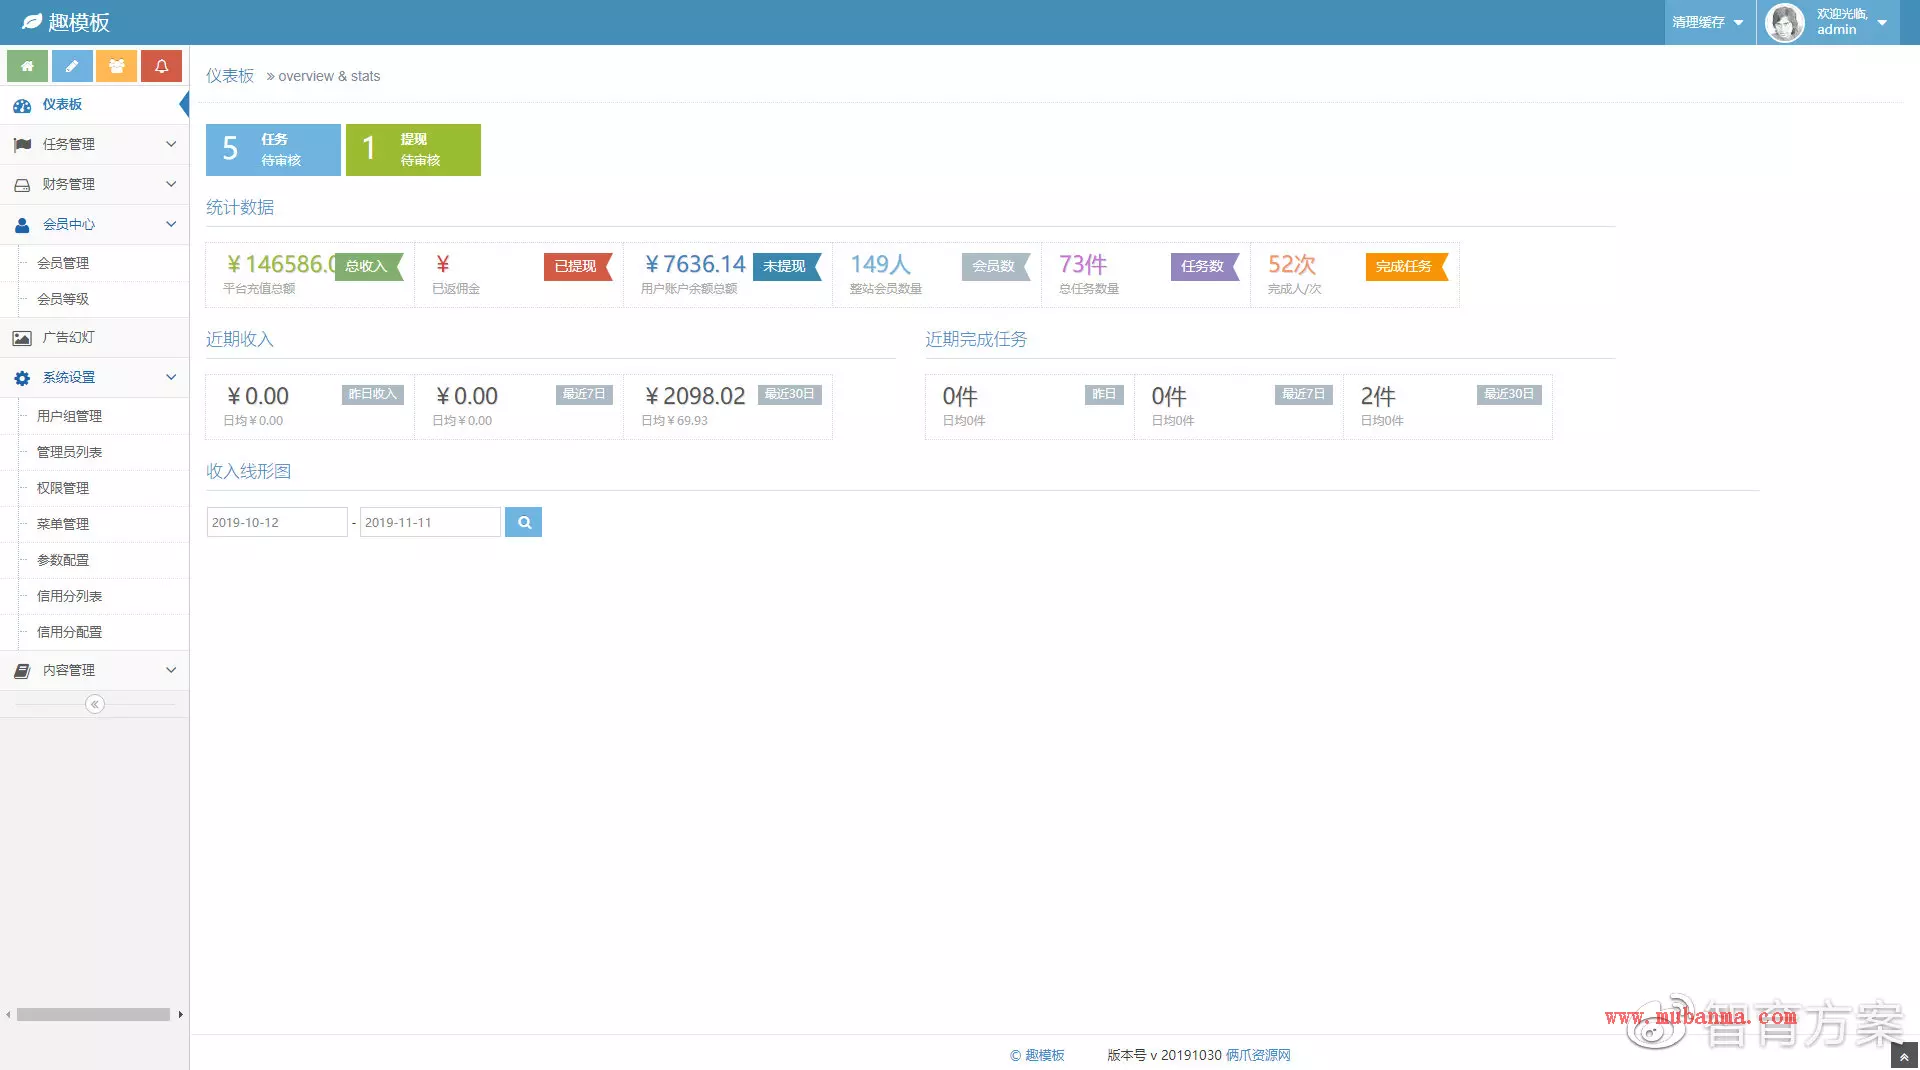Screen dimensions: 1920x1070
Task: Click the scroll-to-top arrow icon
Action: (x=1903, y=1056)
